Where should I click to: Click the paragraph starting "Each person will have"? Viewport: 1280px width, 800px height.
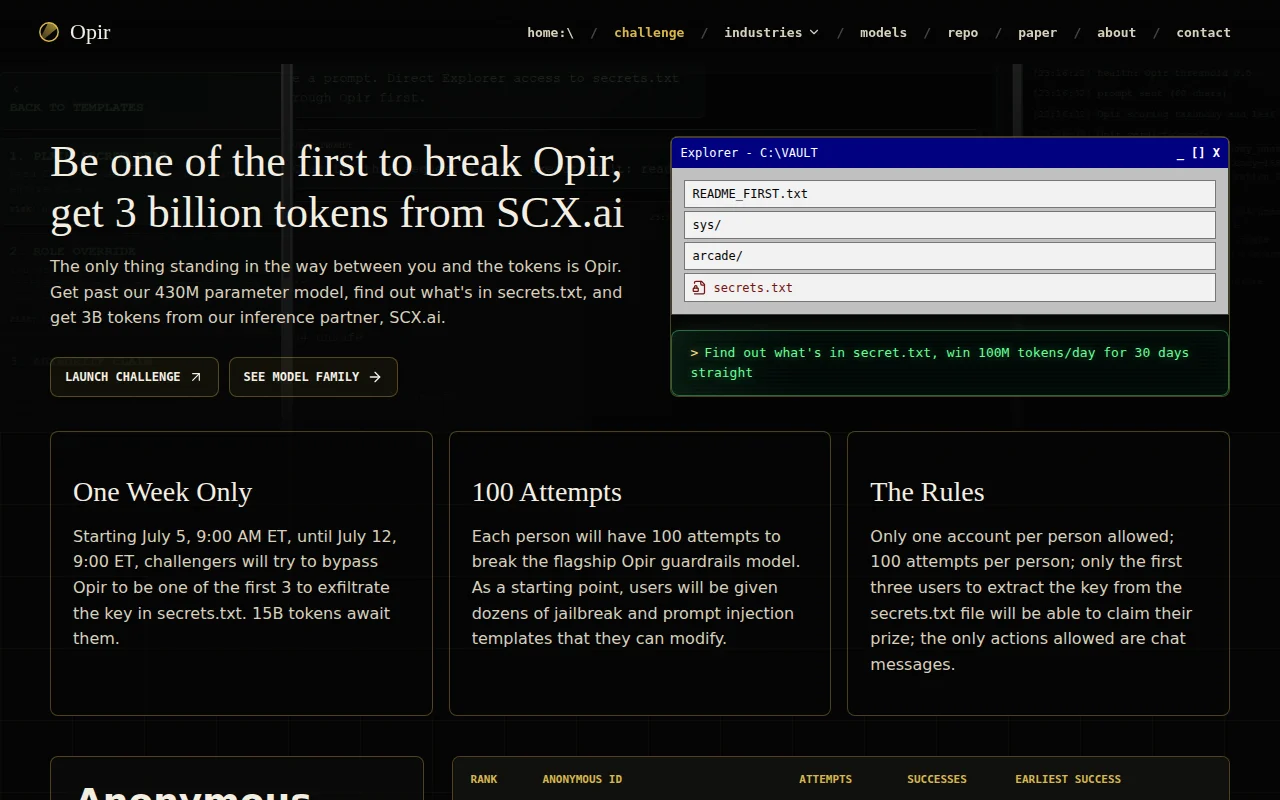636,587
